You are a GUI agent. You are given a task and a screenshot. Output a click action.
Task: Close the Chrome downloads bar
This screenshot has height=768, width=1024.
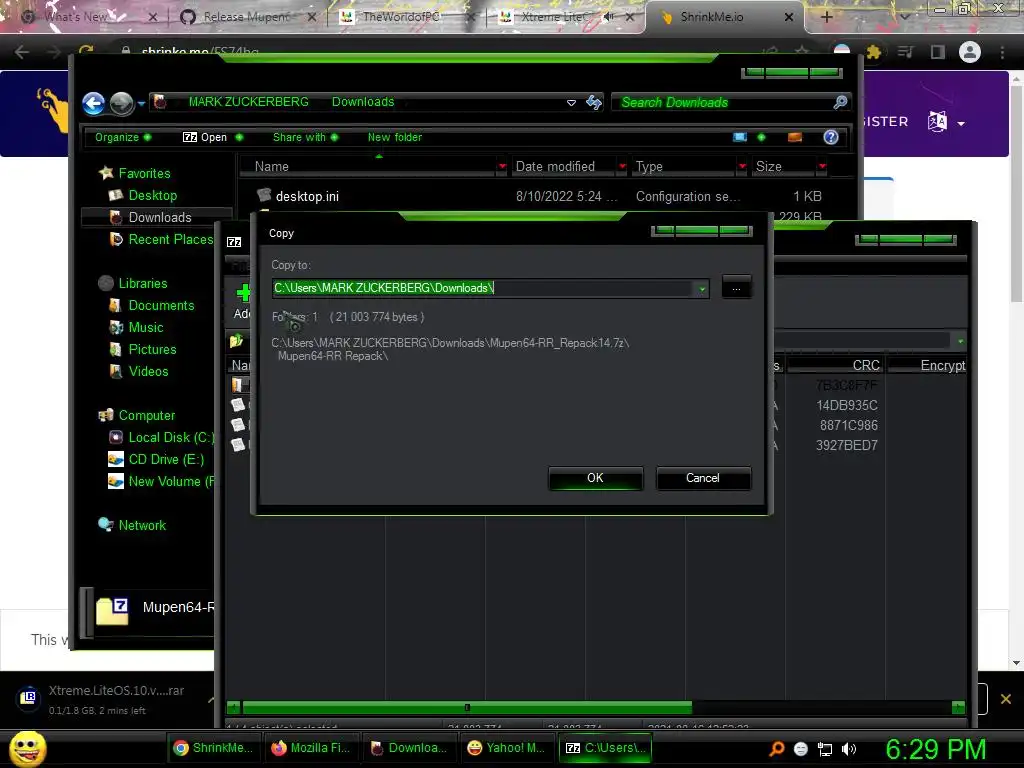[1006, 699]
